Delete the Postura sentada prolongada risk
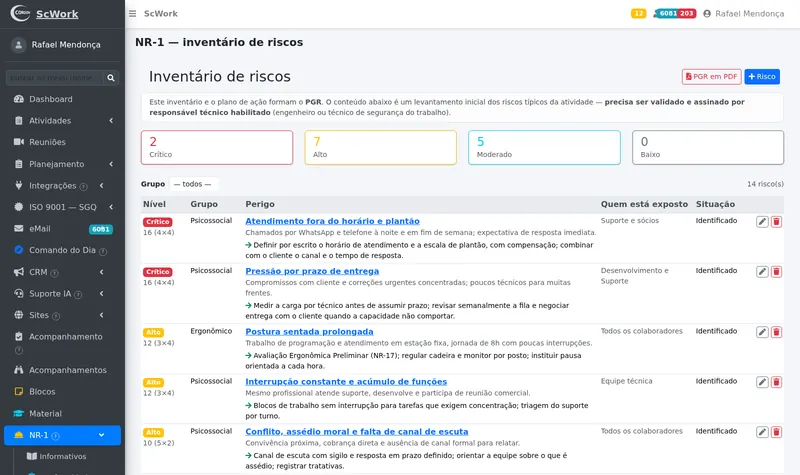The width and height of the screenshot is (800, 475). (x=777, y=332)
